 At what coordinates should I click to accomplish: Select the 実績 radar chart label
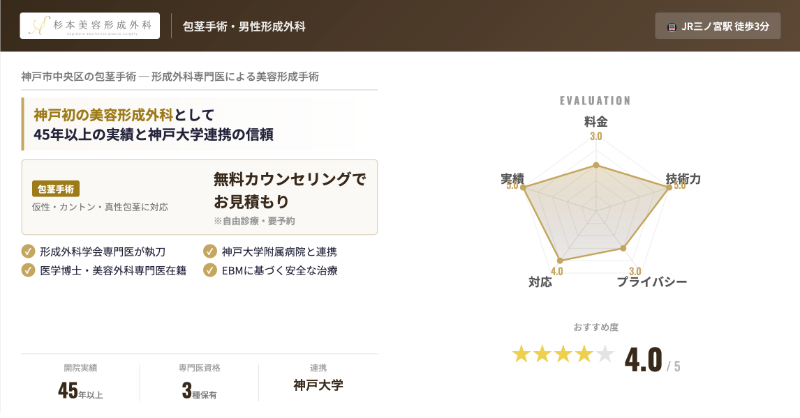pyautogui.click(x=512, y=178)
